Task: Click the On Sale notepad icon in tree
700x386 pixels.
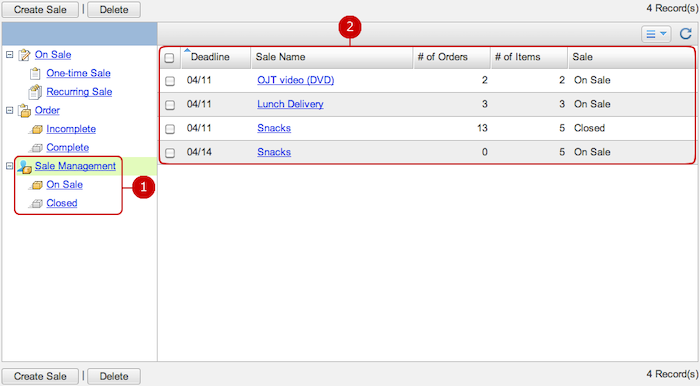Action: [x=24, y=55]
